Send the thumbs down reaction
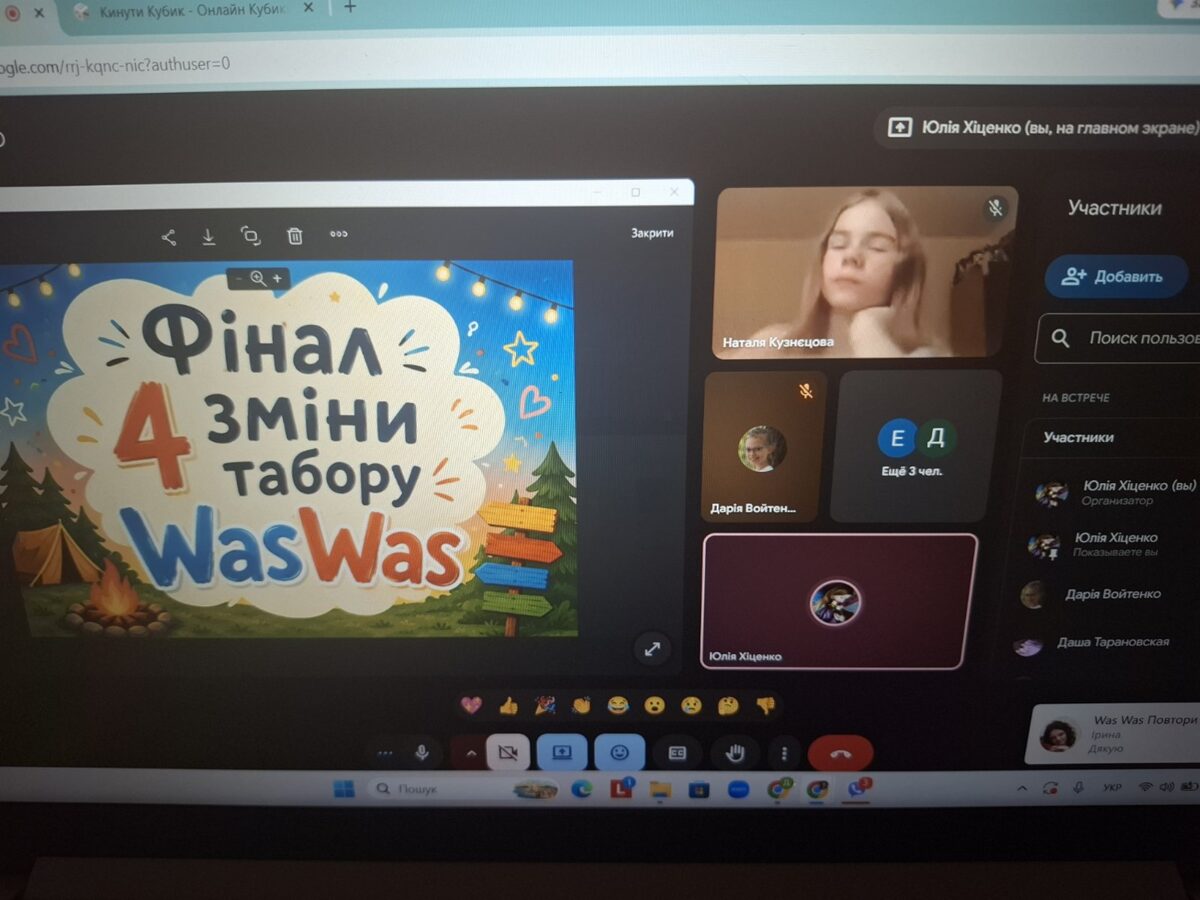This screenshot has height=900, width=1200. (x=765, y=705)
